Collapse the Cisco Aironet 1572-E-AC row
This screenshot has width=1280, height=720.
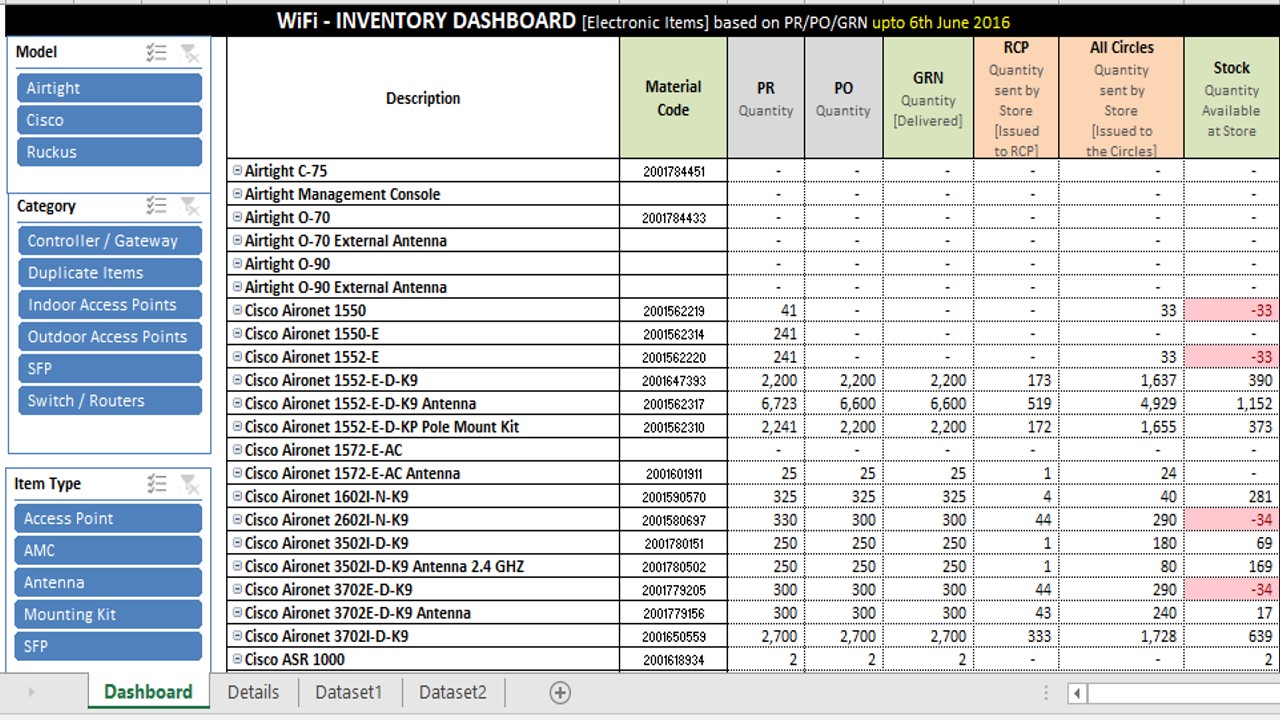[x=238, y=450]
